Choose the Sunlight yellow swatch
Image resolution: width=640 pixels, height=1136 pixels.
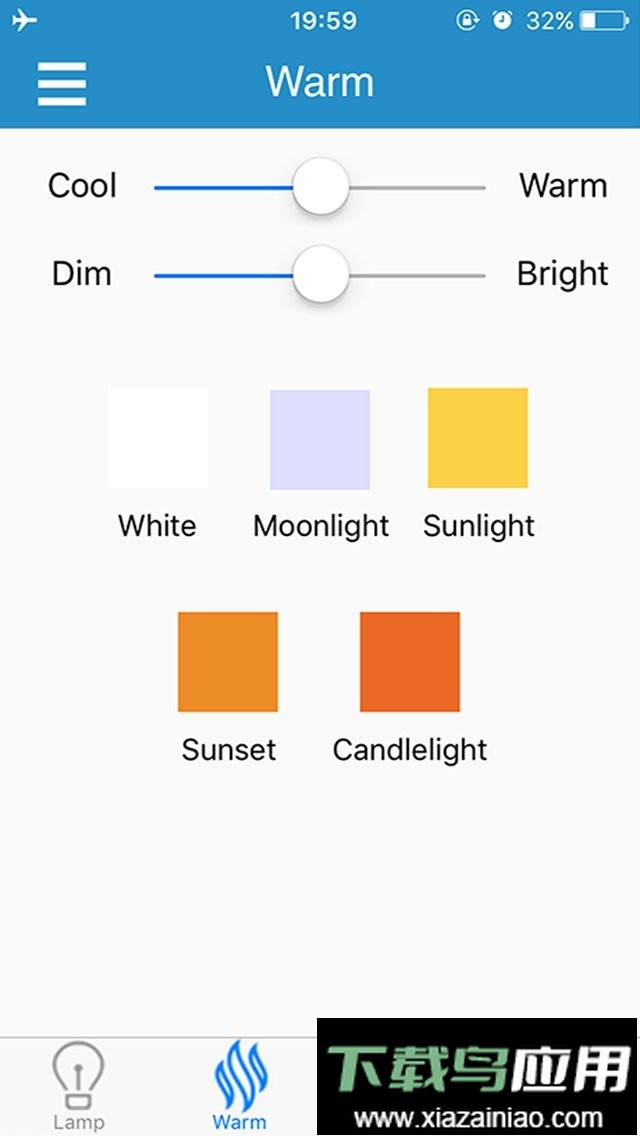click(478, 438)
